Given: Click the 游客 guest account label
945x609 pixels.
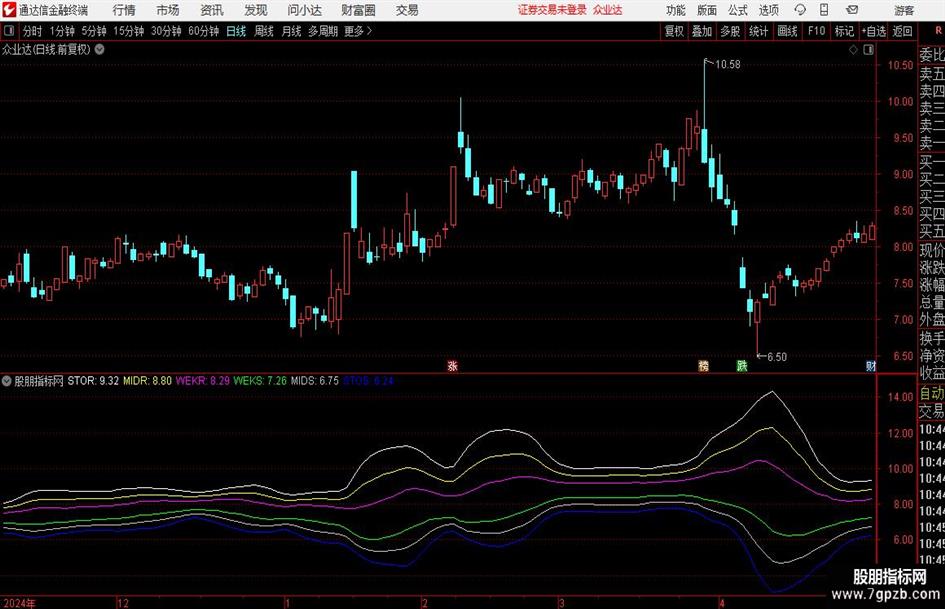Looking at the screenshot, I should (904, 10).
